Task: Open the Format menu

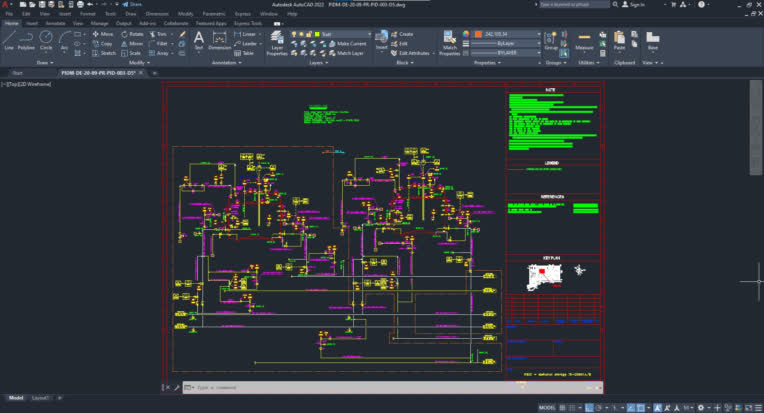Action: tap(88, 14)
